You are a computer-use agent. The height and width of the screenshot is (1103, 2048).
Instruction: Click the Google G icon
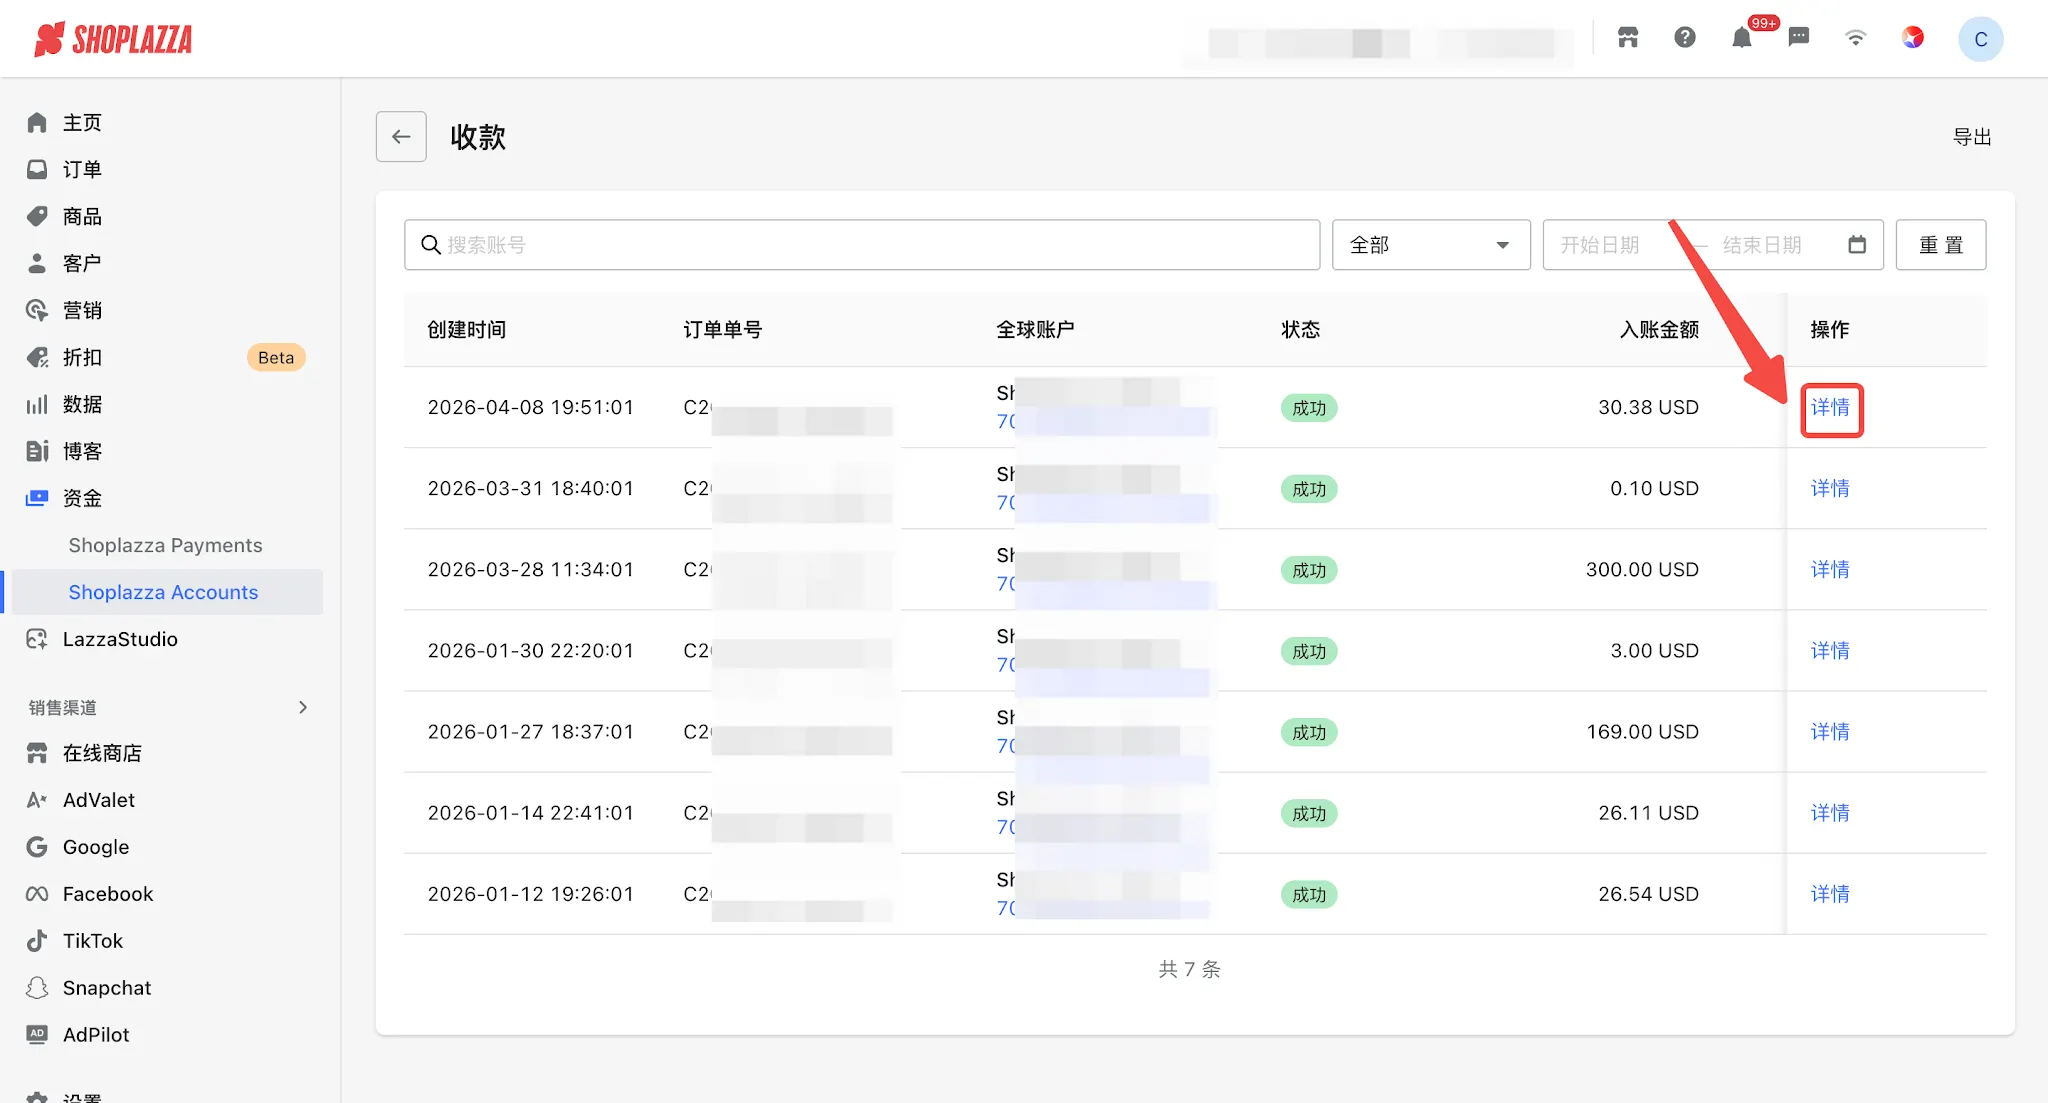[37, 848]
